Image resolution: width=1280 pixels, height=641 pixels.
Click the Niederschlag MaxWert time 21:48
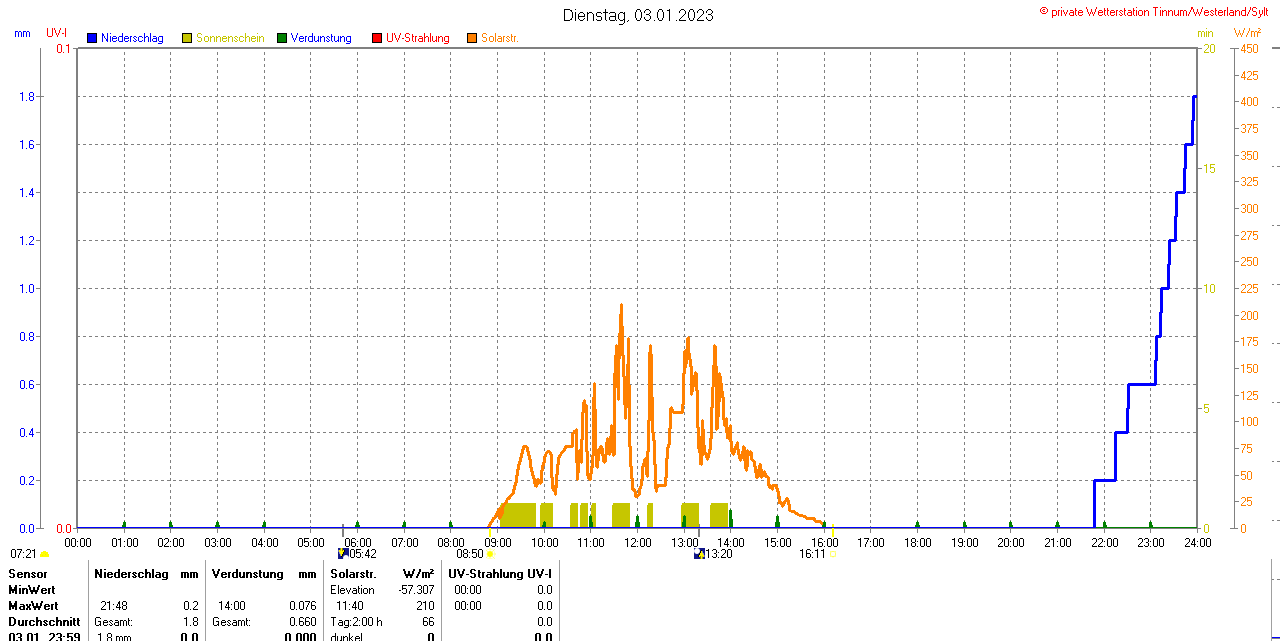pyautogui.click(x=113, y=606)
